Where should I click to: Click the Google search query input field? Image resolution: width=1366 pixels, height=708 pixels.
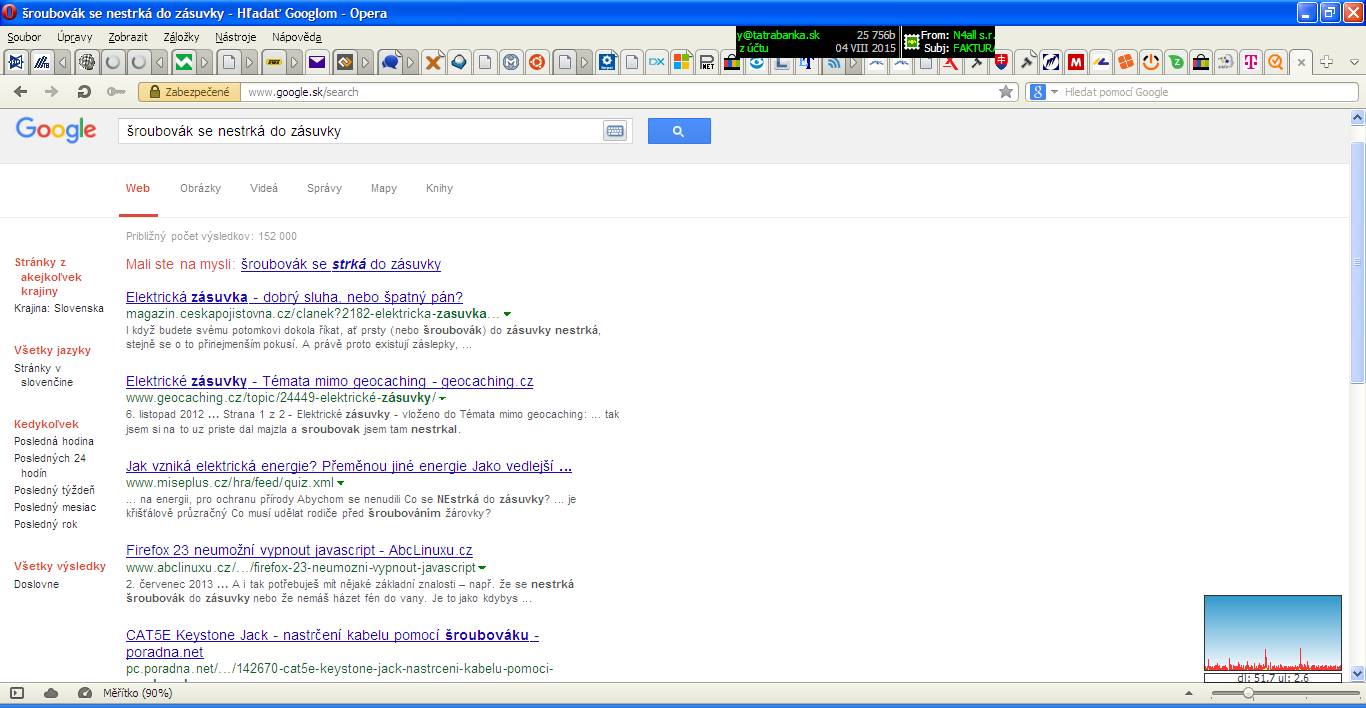[360, 131]
